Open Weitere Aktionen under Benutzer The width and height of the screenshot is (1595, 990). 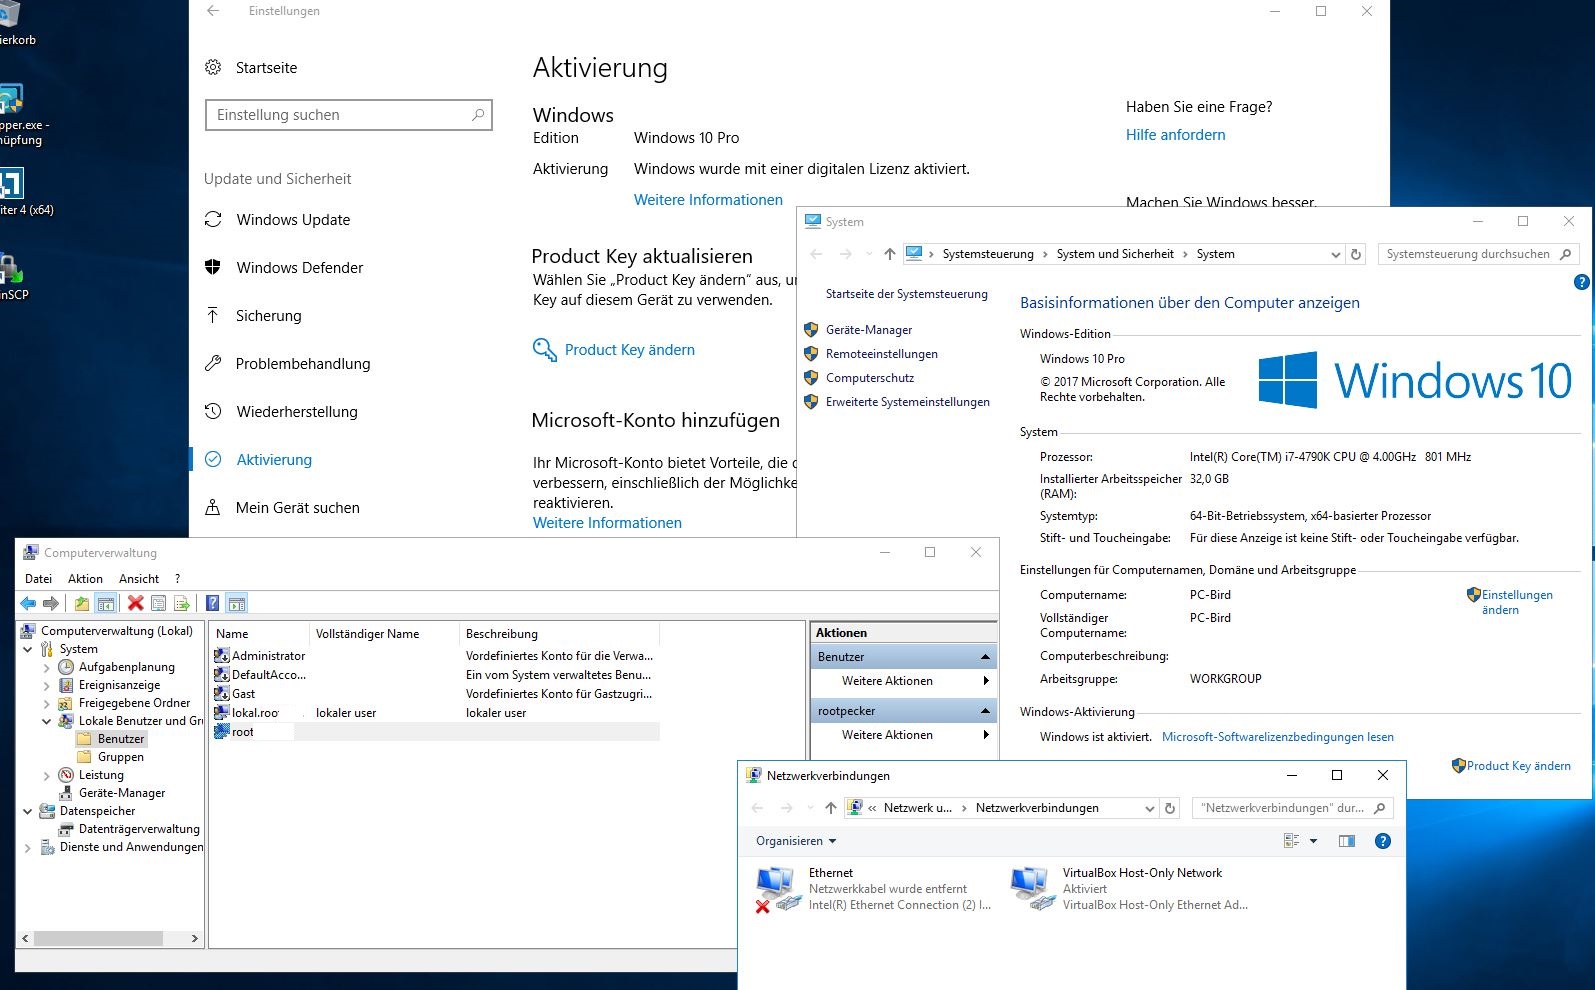(904, 681)
